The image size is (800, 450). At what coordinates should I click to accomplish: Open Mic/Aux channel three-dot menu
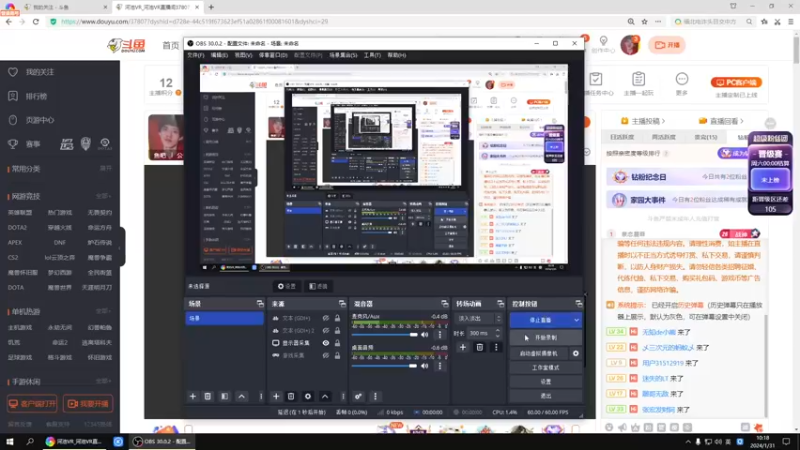440,335
